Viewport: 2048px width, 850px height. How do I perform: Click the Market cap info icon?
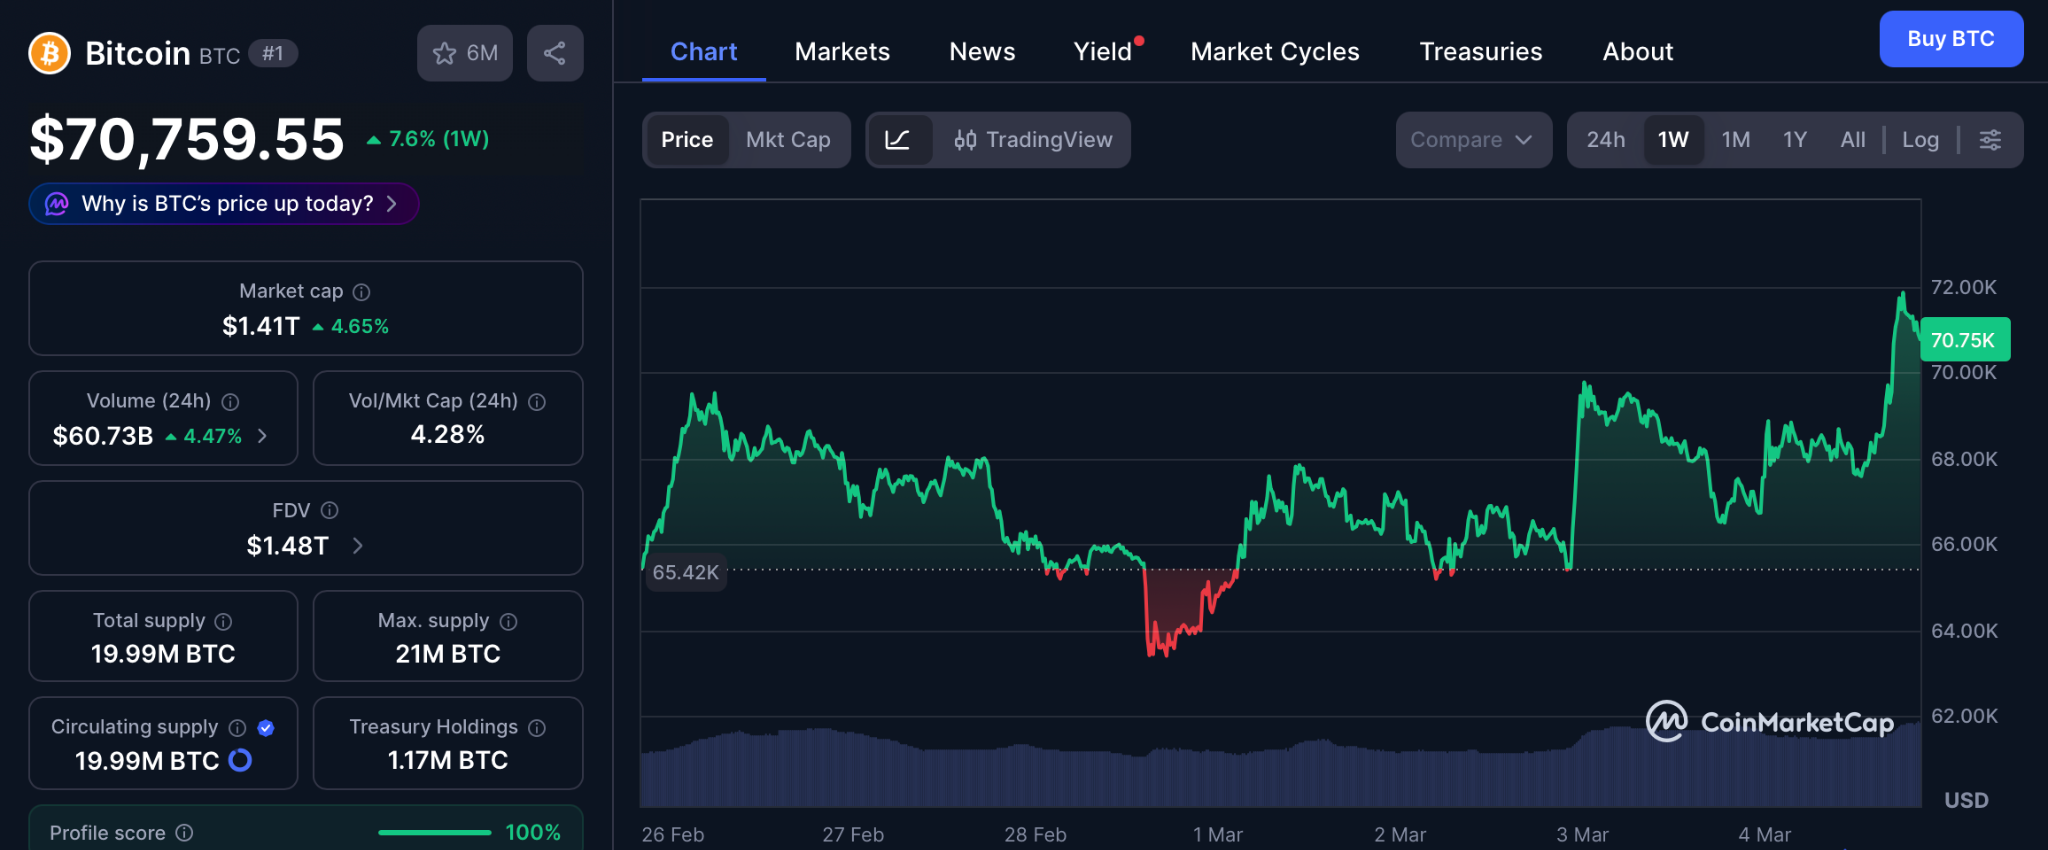362,292
